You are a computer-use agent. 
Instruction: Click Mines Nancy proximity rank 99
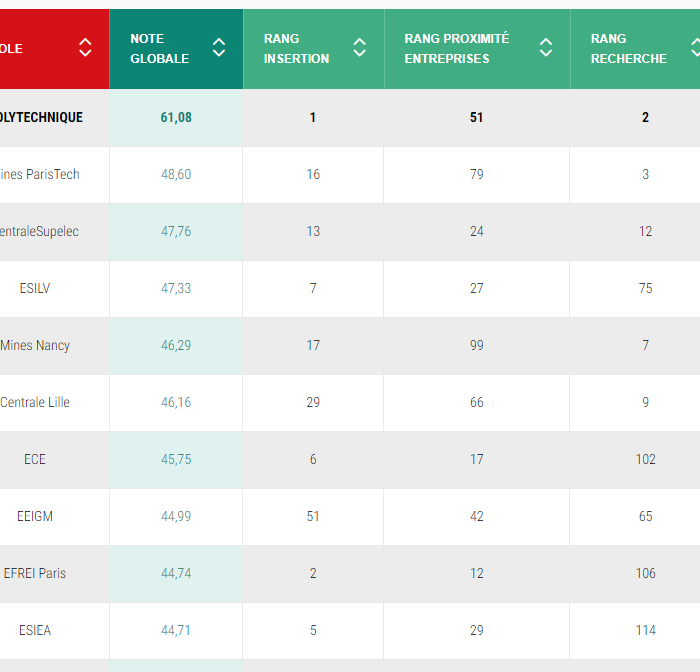[x=476, y=346]
